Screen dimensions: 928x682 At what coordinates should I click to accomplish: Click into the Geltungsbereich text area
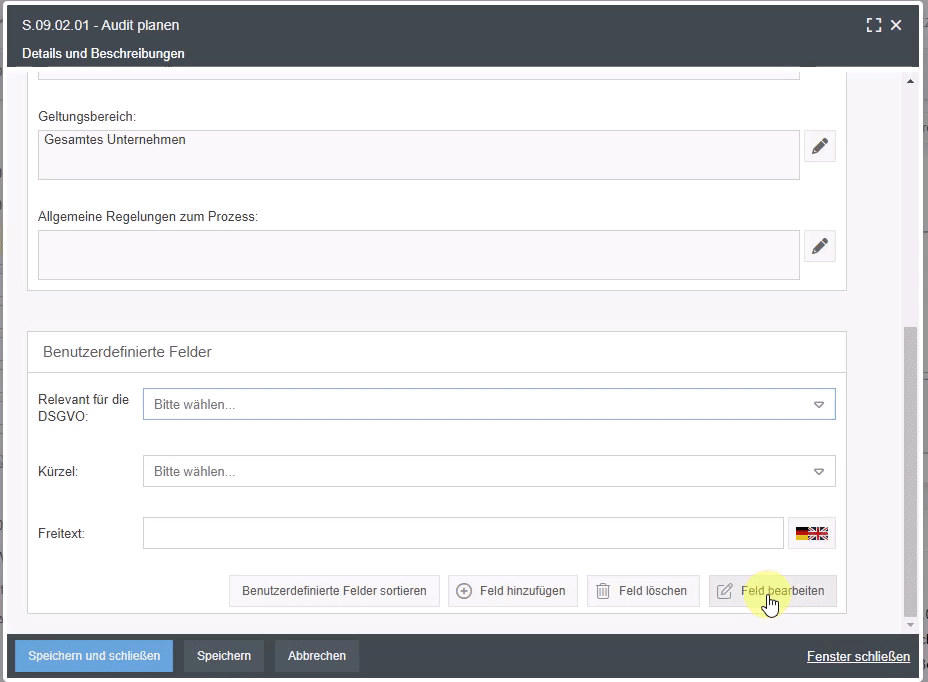pyautogui.click(x=418, y=155)
